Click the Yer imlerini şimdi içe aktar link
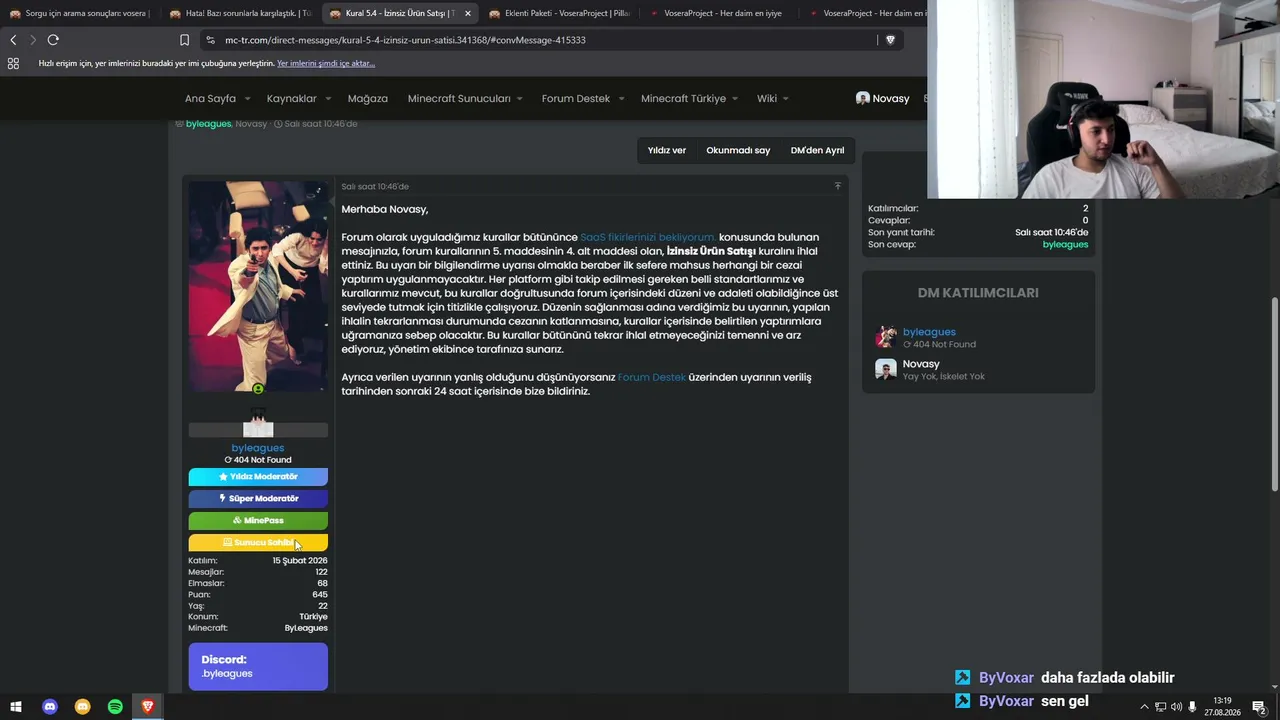This screenshot has width=1280, height=720. point(326,63)
